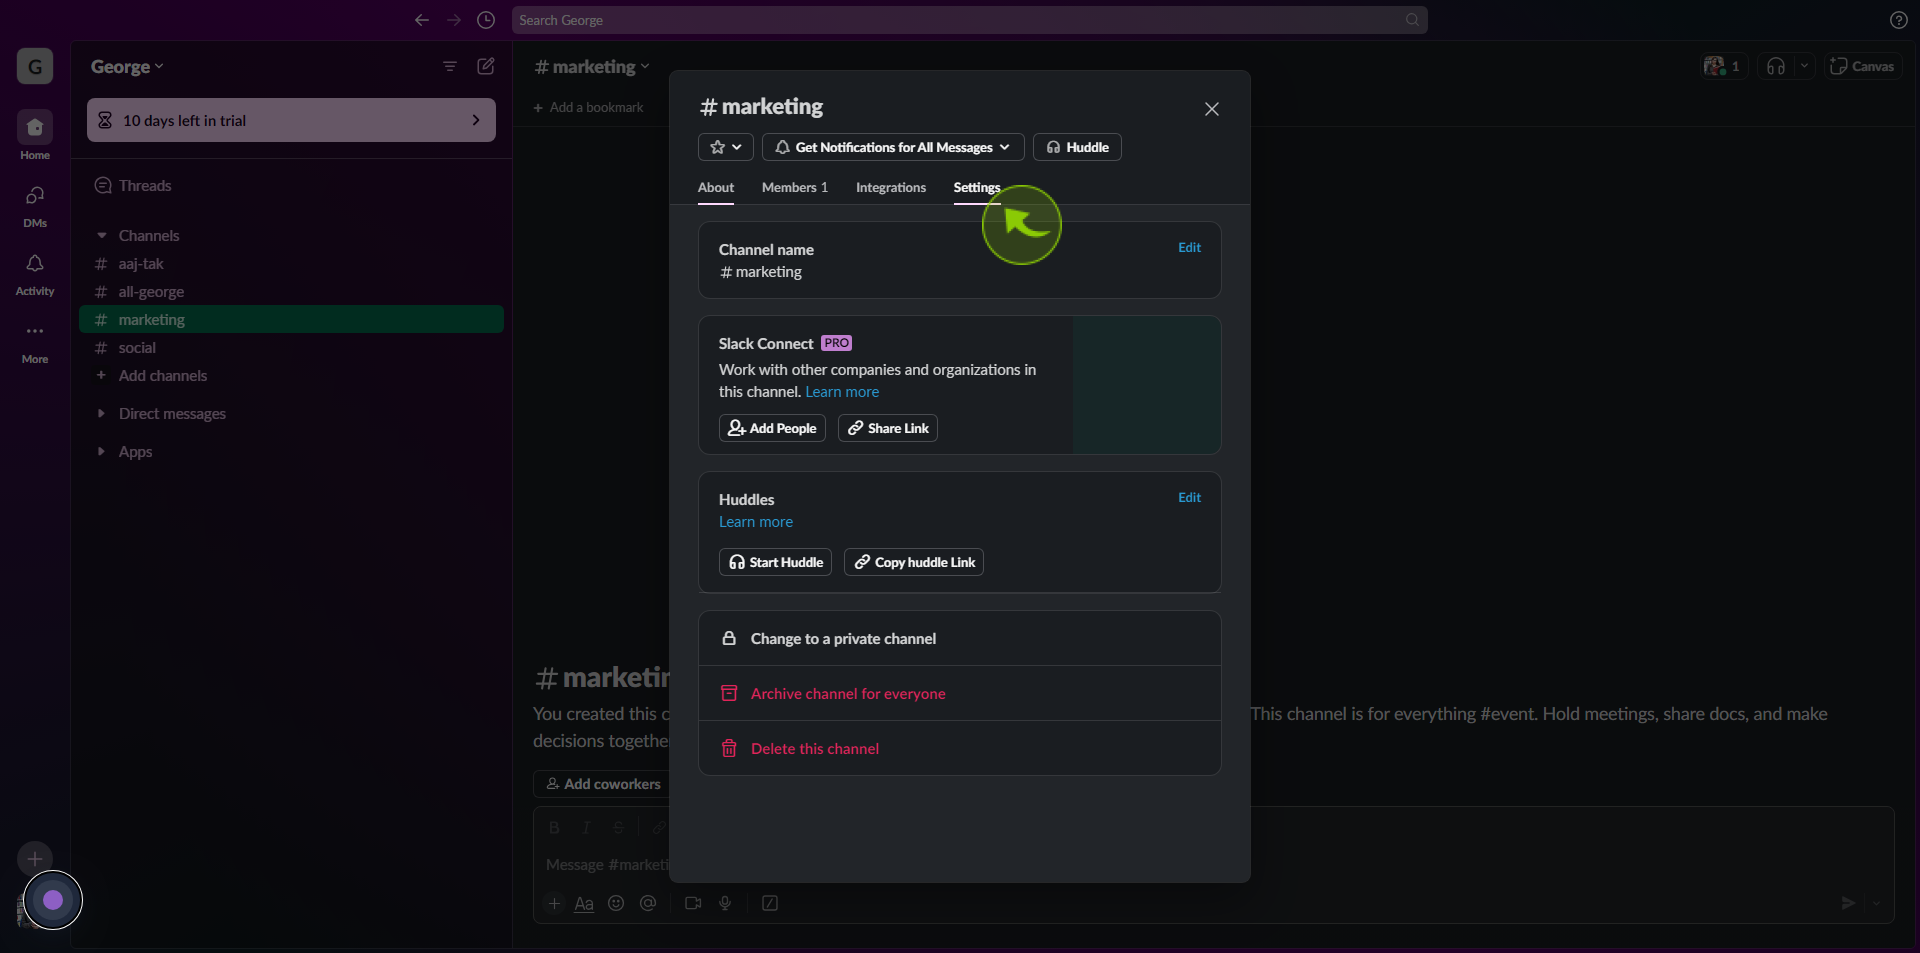Viewport: 1920px width, 953px height.
Task: Click the George workspace avatar G
Action: 35,66
